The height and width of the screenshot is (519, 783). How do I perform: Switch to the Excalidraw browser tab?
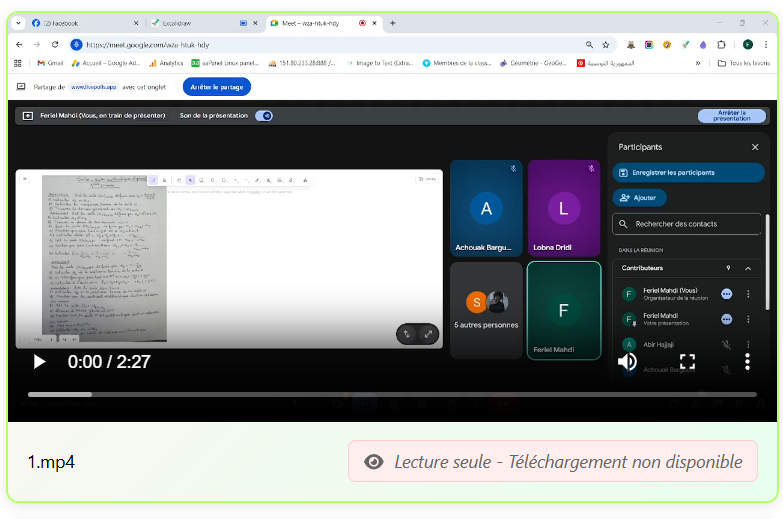195,22
